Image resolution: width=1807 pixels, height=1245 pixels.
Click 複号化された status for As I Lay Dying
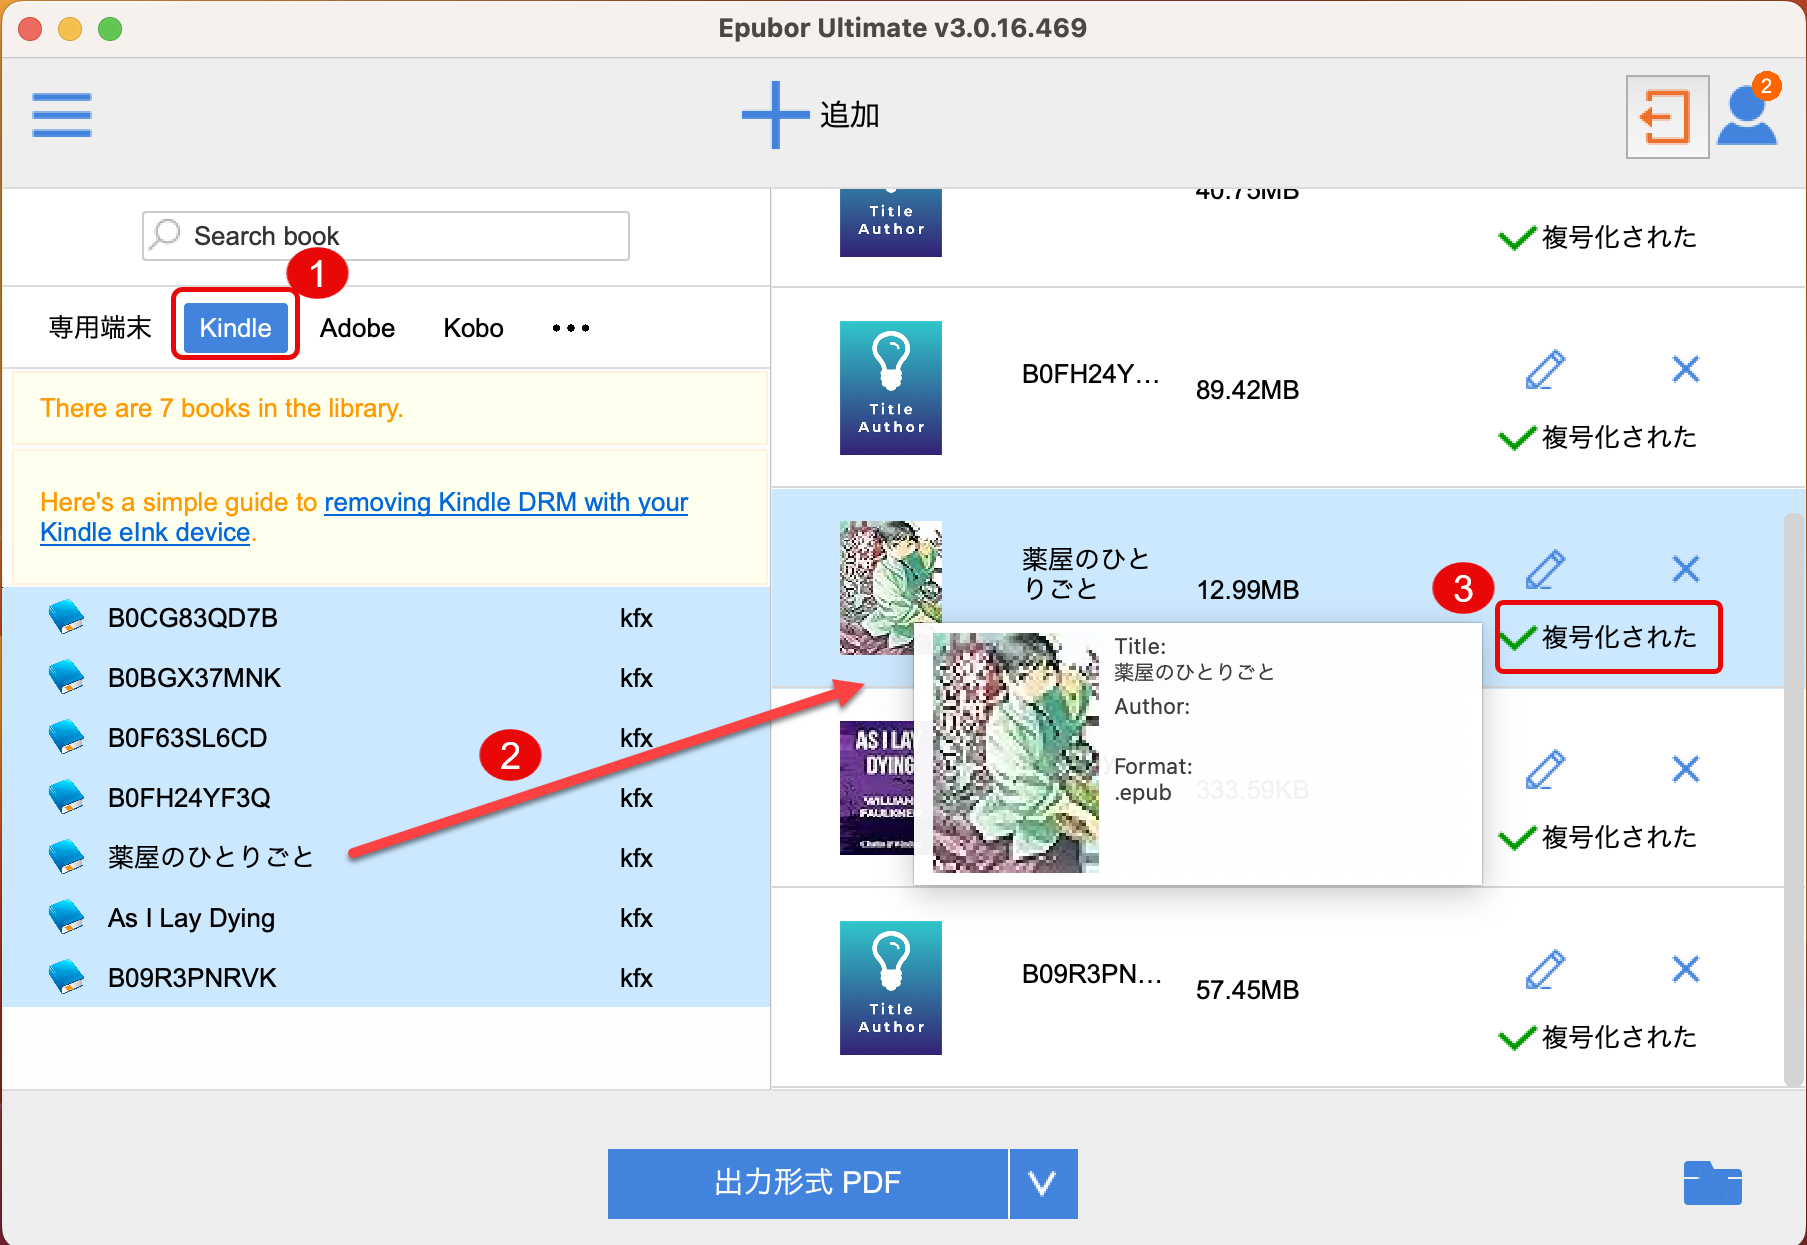point(1598,837)
